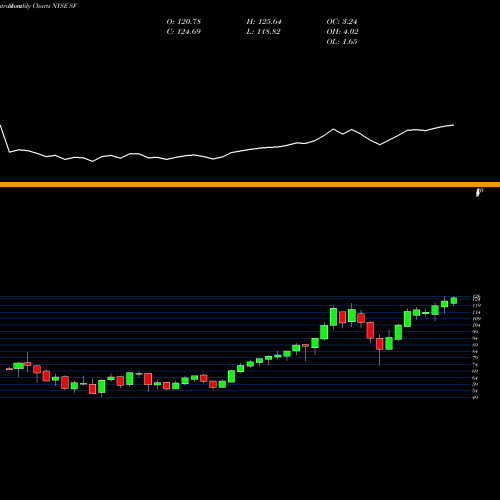Select the low value L: 118.82
The width and height of the screenshot is (500, 500).
click(x=263, y=32)
